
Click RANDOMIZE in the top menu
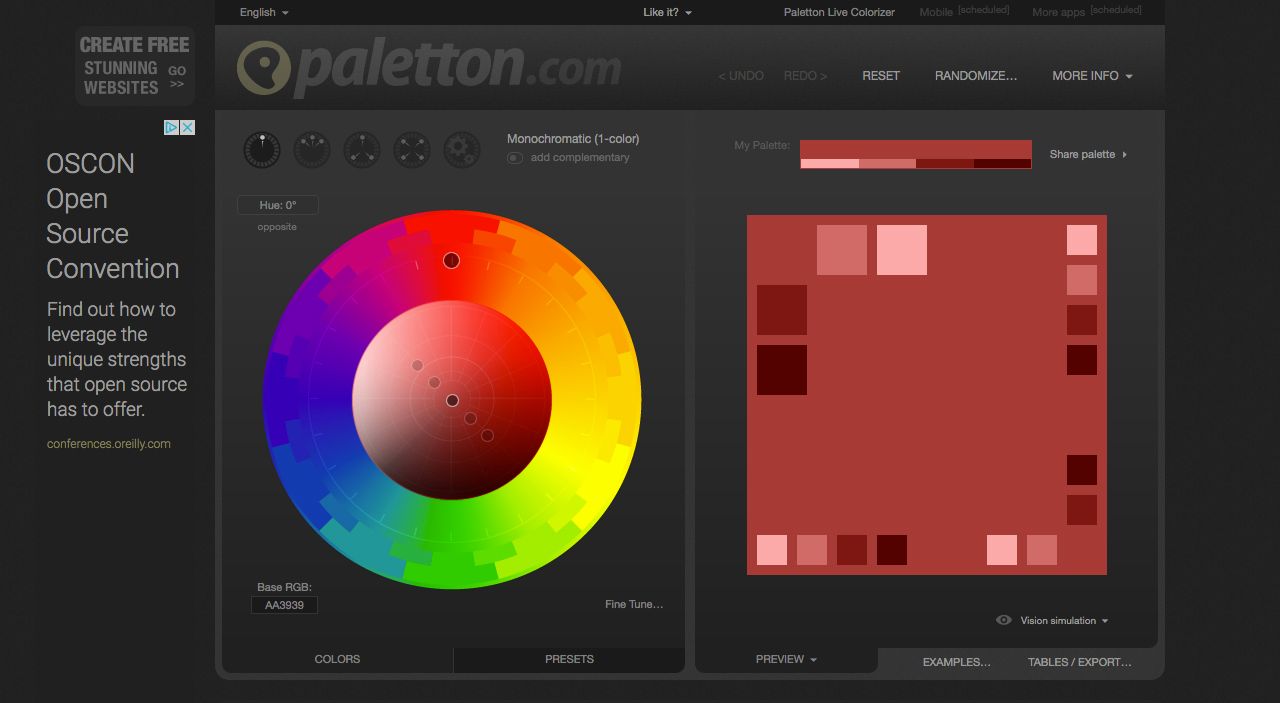(976, 76)
